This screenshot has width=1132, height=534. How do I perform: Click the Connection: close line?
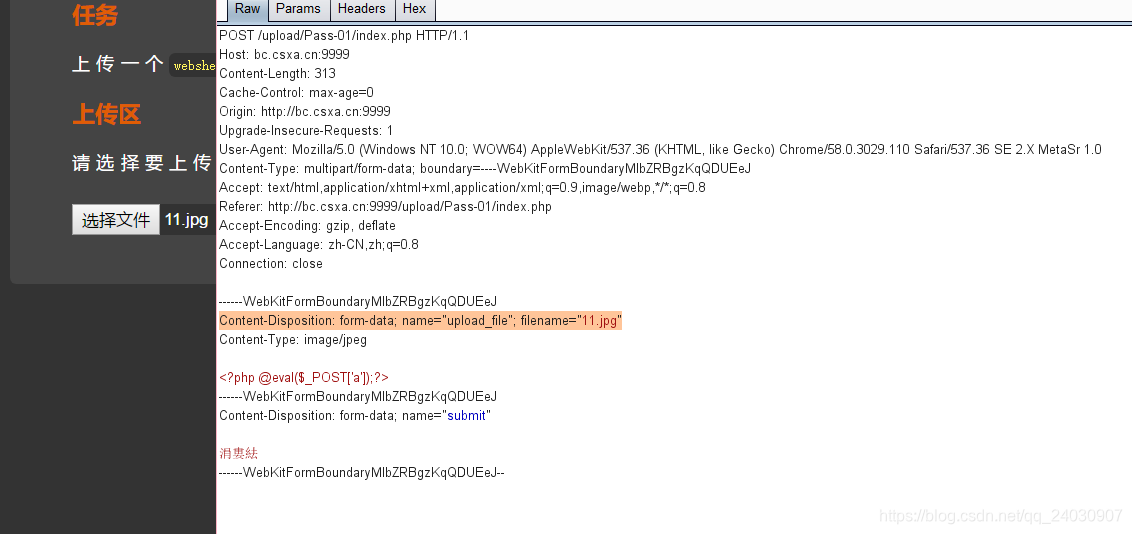[x=271, y=263]
